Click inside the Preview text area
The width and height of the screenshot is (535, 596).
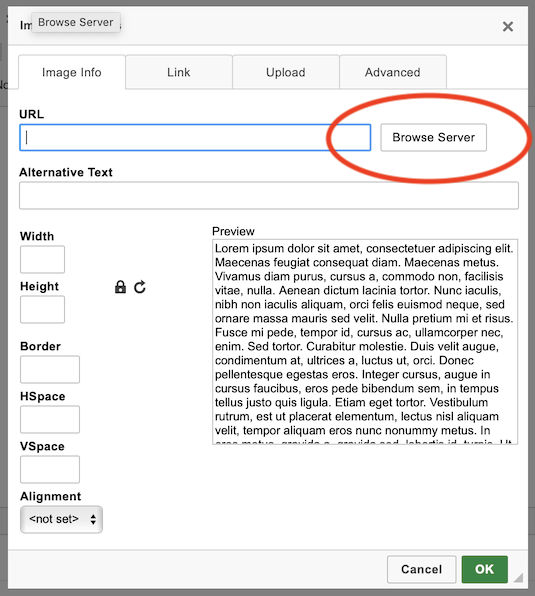(x=365, y=342)
